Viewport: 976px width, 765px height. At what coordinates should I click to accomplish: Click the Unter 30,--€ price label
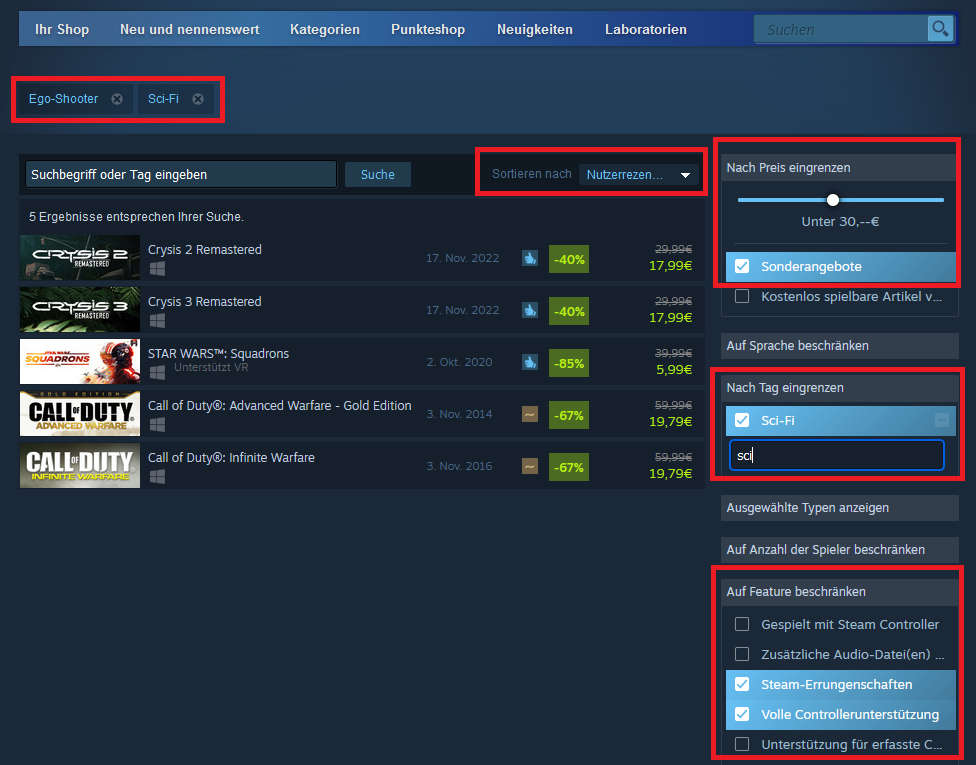tap(840, 222)
